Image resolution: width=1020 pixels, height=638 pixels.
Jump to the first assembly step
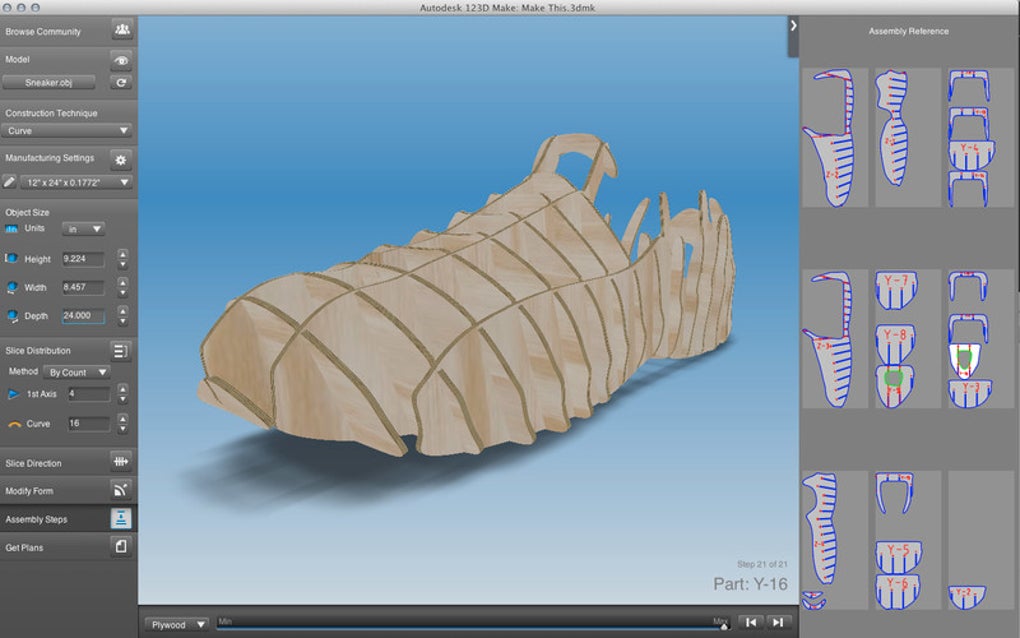[751, 623]
